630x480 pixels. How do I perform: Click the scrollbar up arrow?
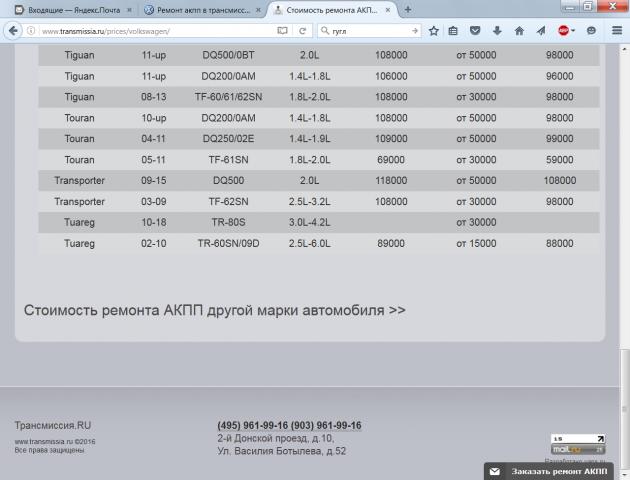[x=624, y=49]
